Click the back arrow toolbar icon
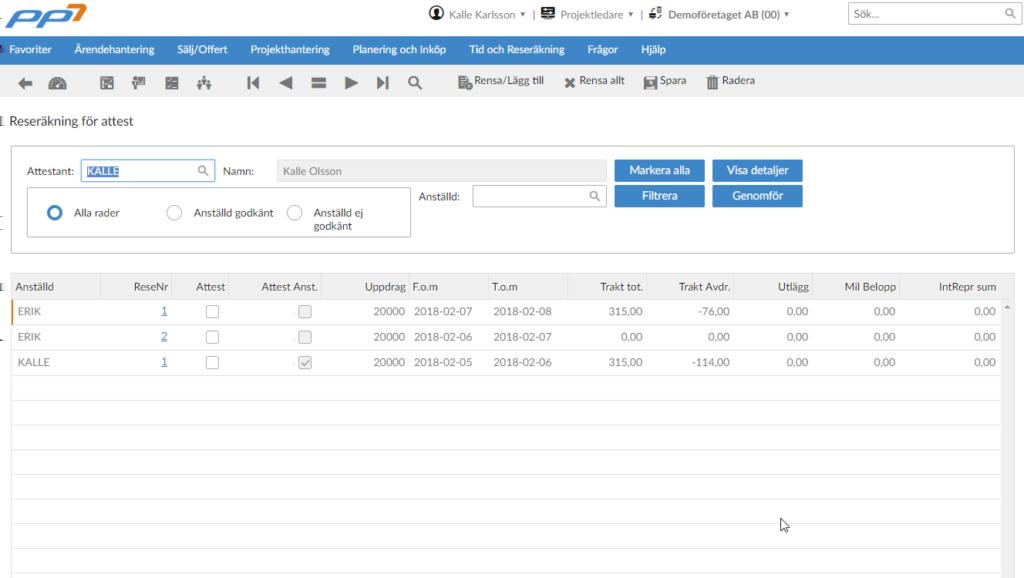 25,83
